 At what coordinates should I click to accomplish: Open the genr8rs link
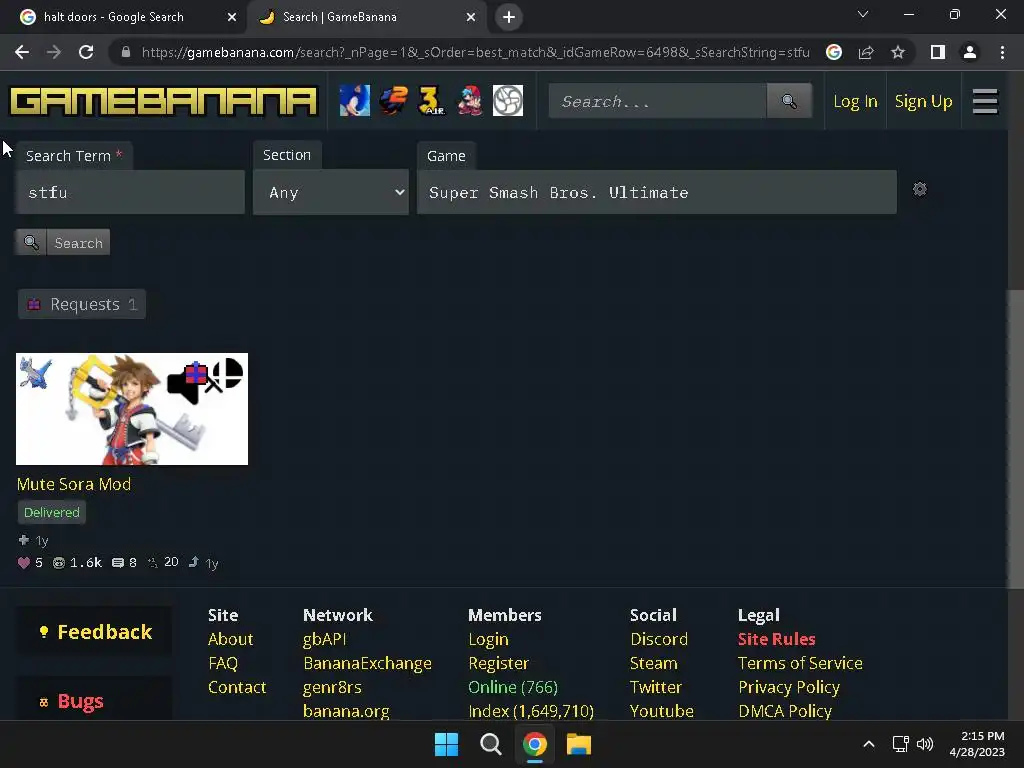click(332, 687)
